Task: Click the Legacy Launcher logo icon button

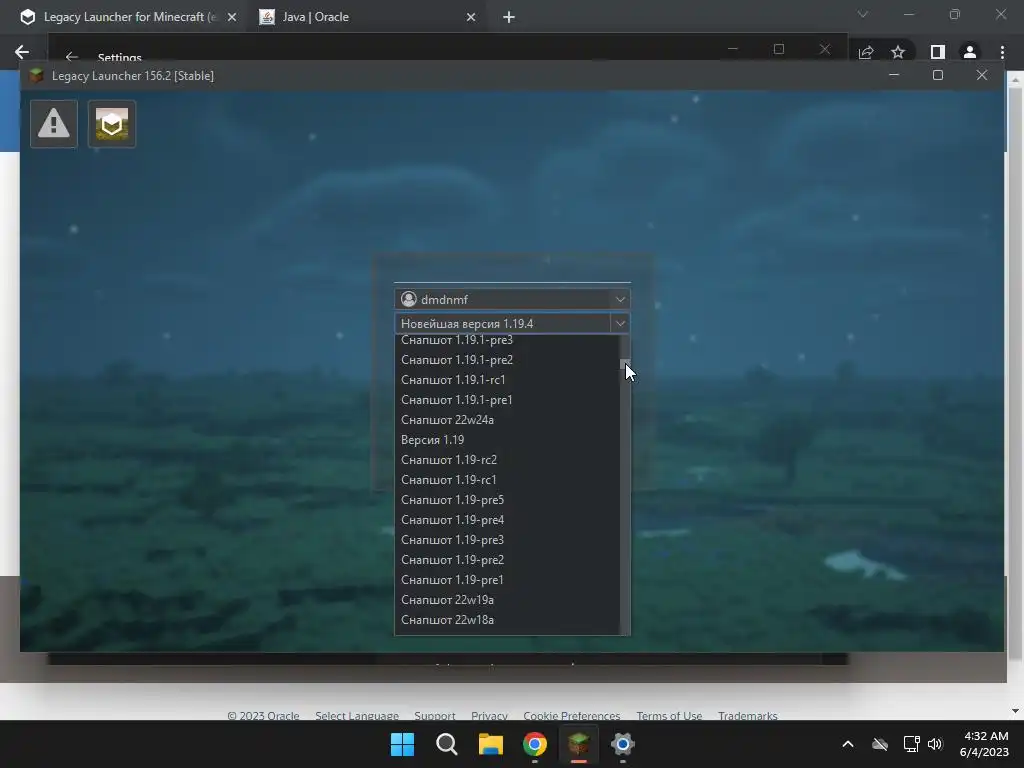Action: 112,123
